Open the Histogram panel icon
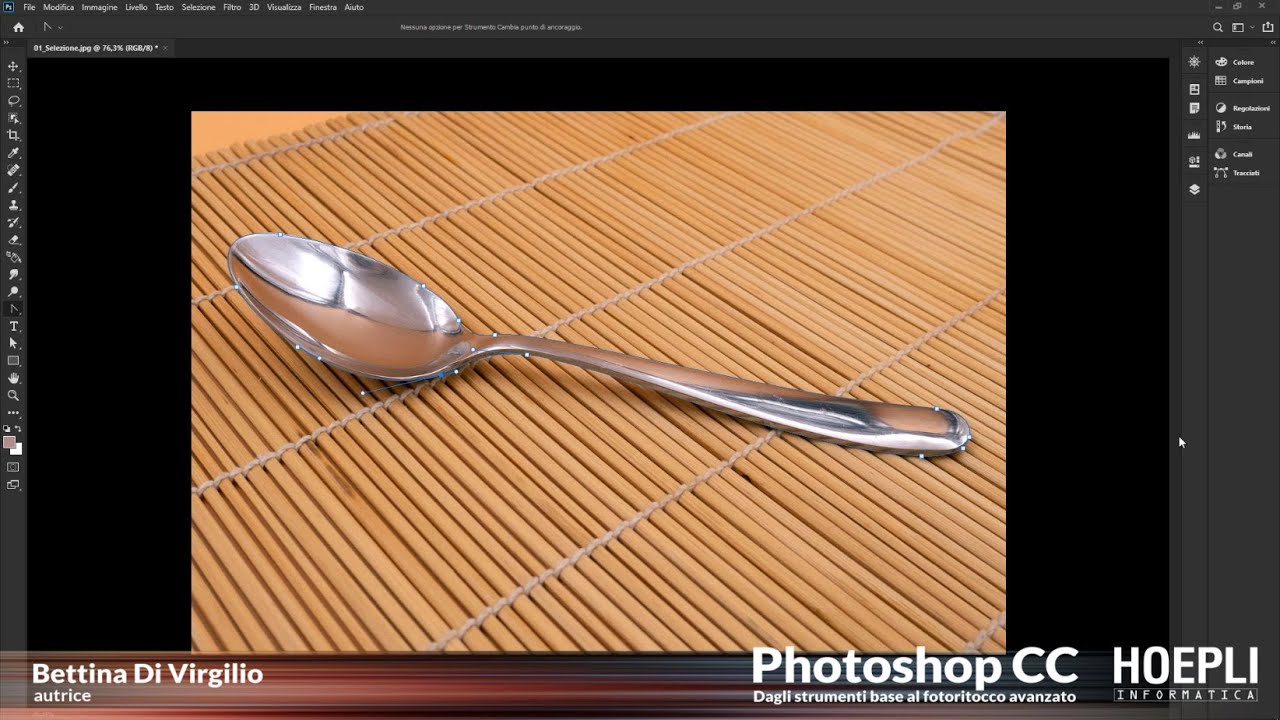This screenshot has width=1280, height=720. 1194,135
